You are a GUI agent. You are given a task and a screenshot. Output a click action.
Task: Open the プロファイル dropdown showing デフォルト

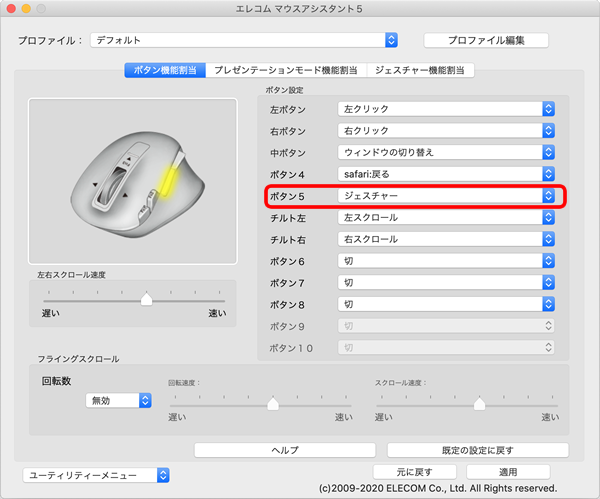[x=244, y=40]
